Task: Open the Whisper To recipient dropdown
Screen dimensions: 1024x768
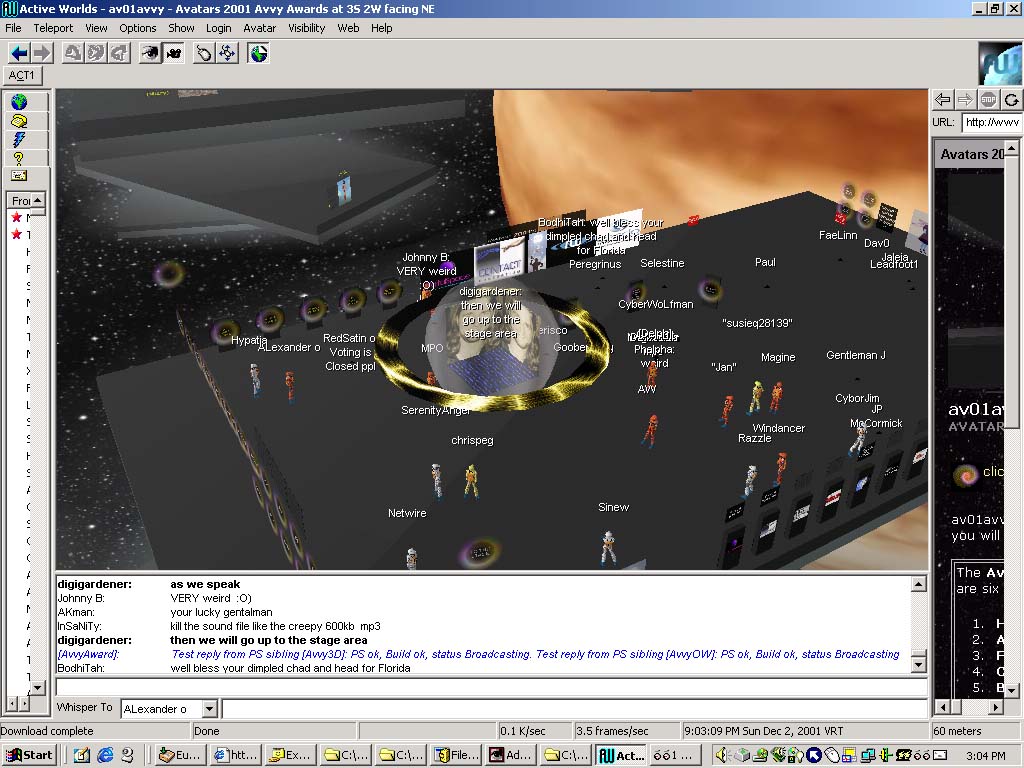Action: pos(209,709)
